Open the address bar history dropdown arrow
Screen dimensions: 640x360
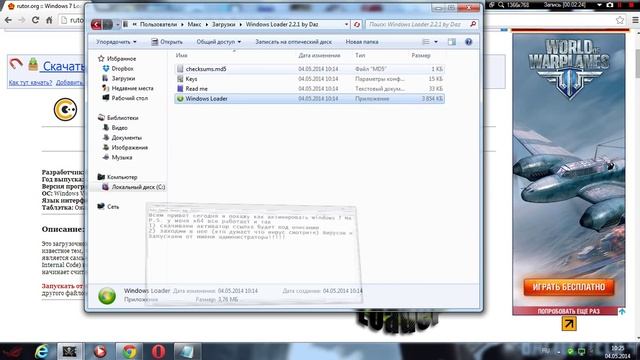(347, 24)
